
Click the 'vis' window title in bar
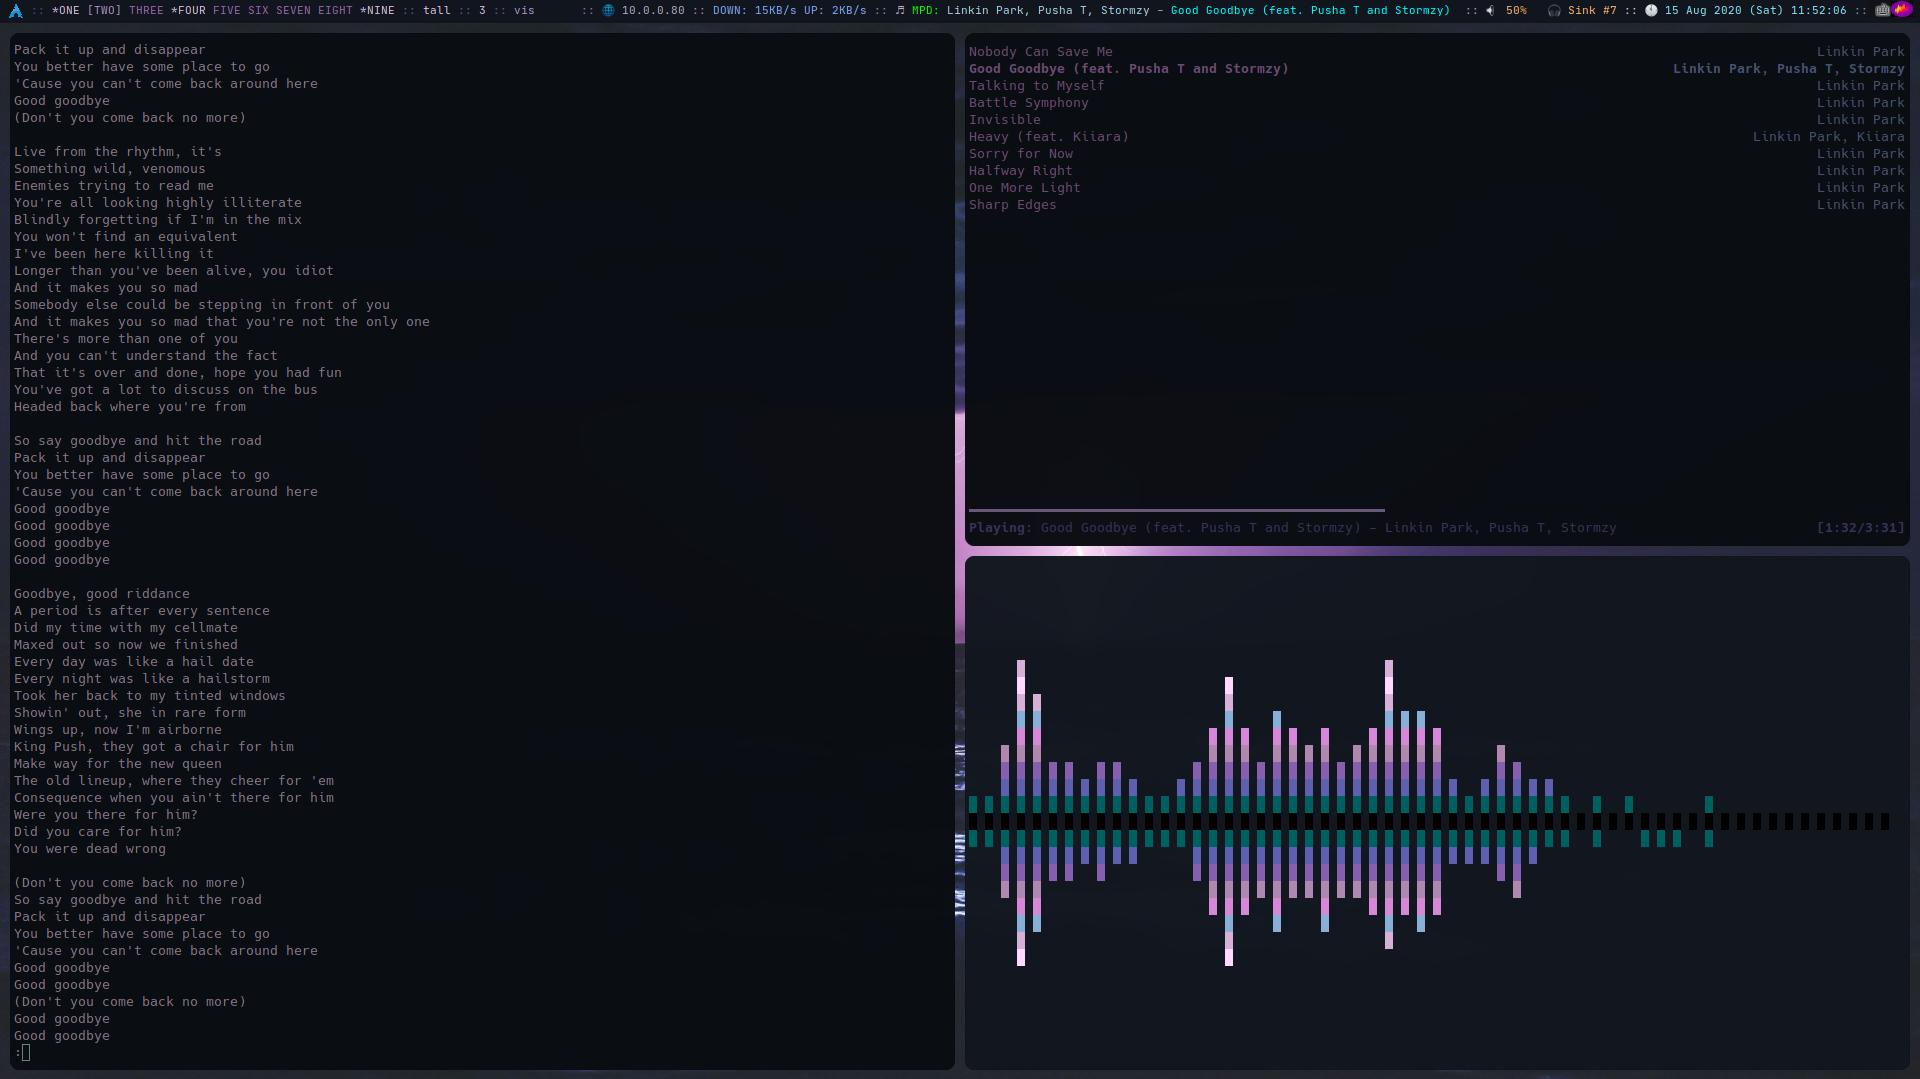(x=524, y=11)
